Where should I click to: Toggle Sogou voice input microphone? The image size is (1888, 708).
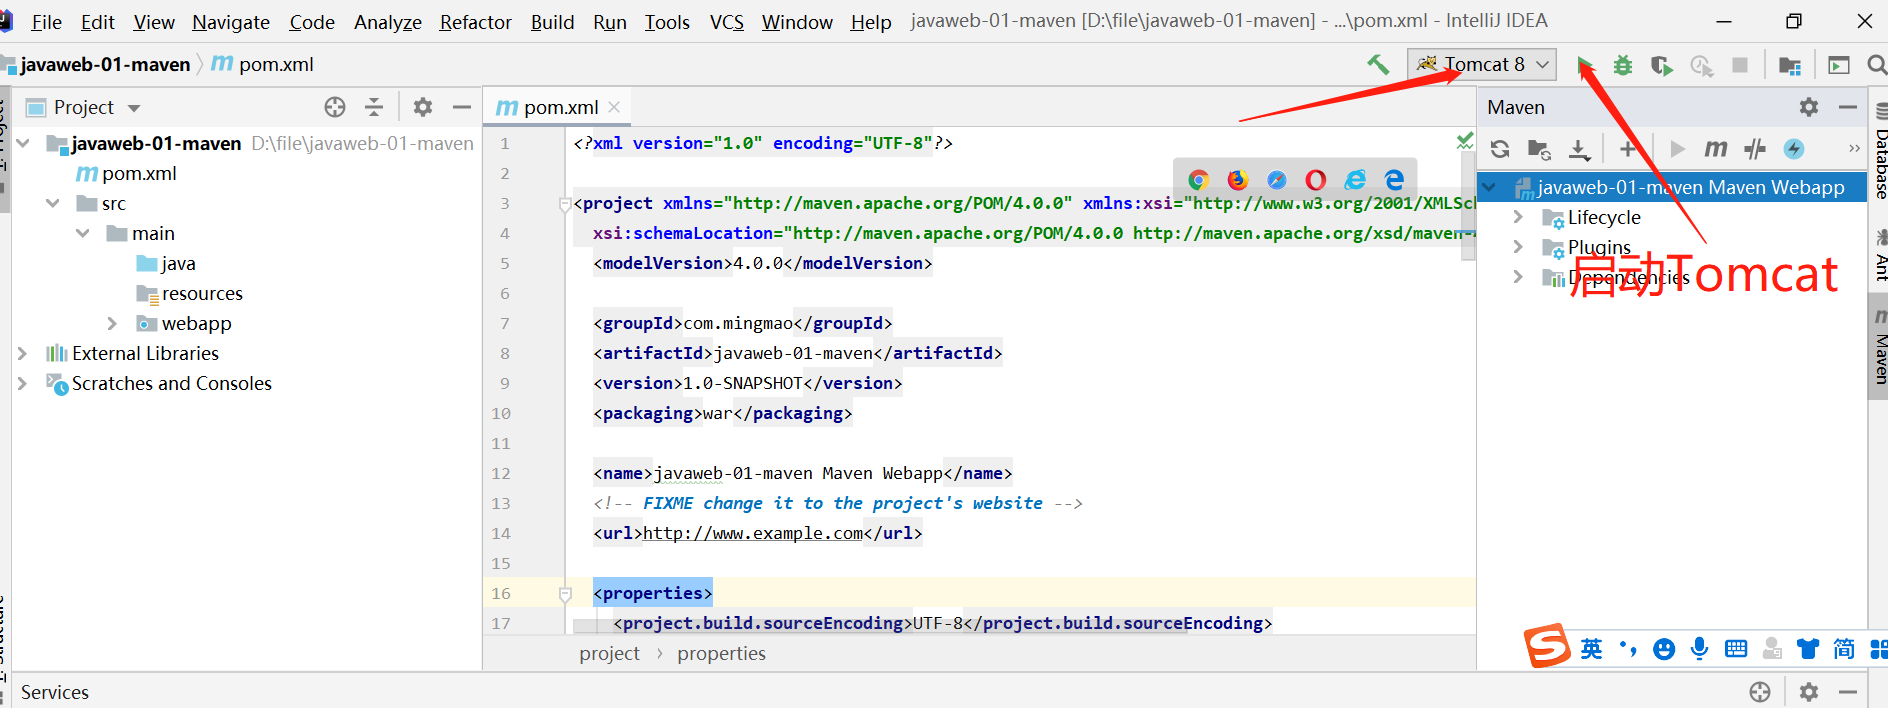pos(1700,649)
